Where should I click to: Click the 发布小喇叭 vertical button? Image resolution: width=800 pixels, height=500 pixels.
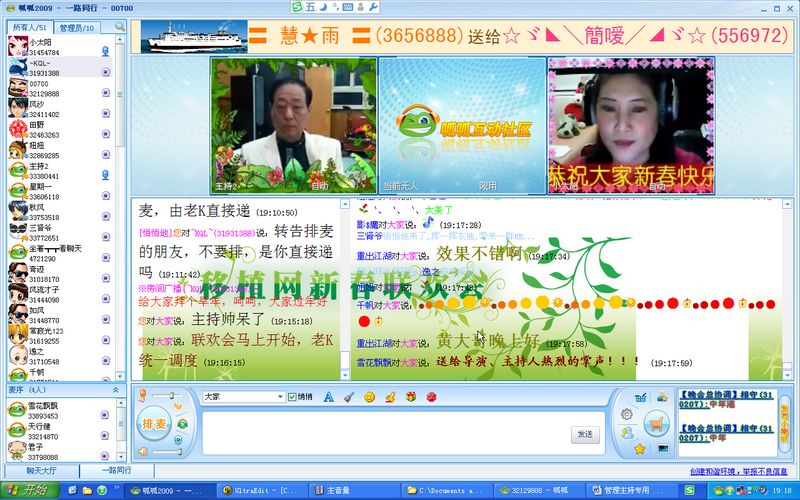[x=784, y=423]
